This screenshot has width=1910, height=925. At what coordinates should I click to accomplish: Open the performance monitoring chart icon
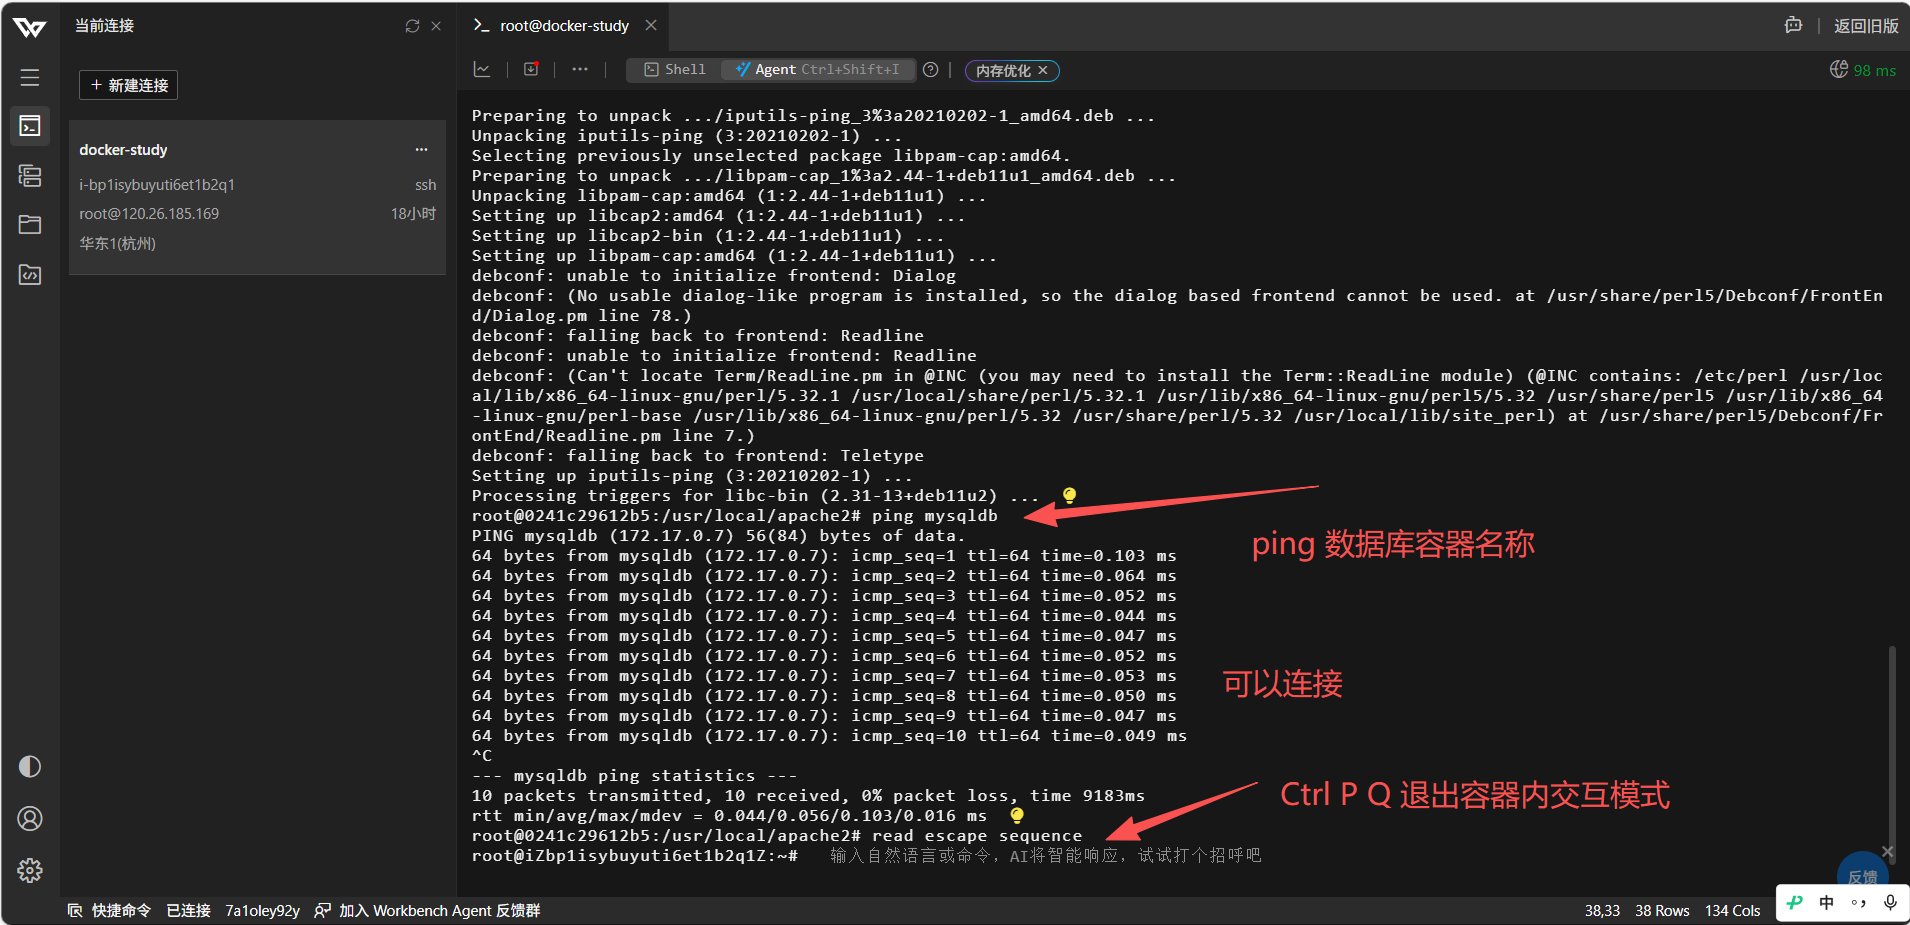[482, 69]
